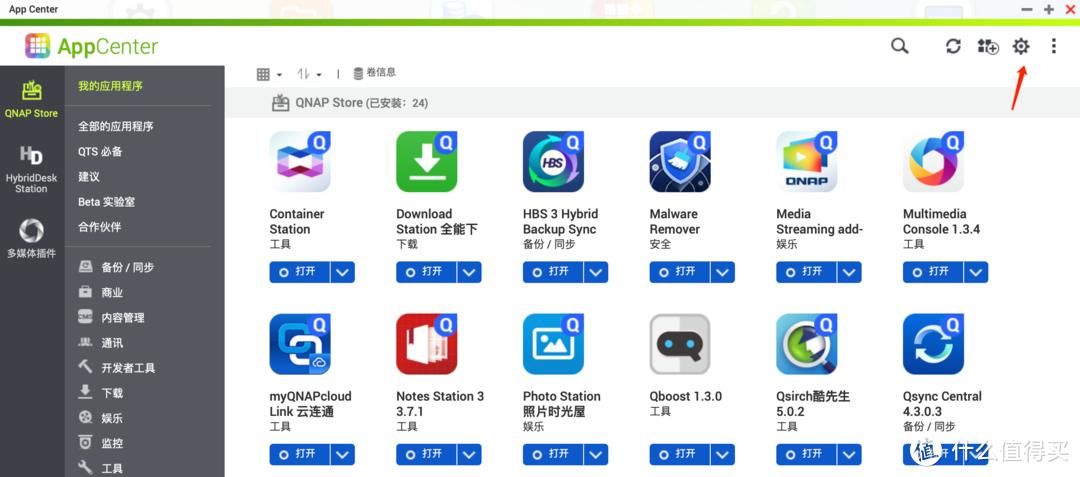Open the sort order dropdown

point(309,74)
